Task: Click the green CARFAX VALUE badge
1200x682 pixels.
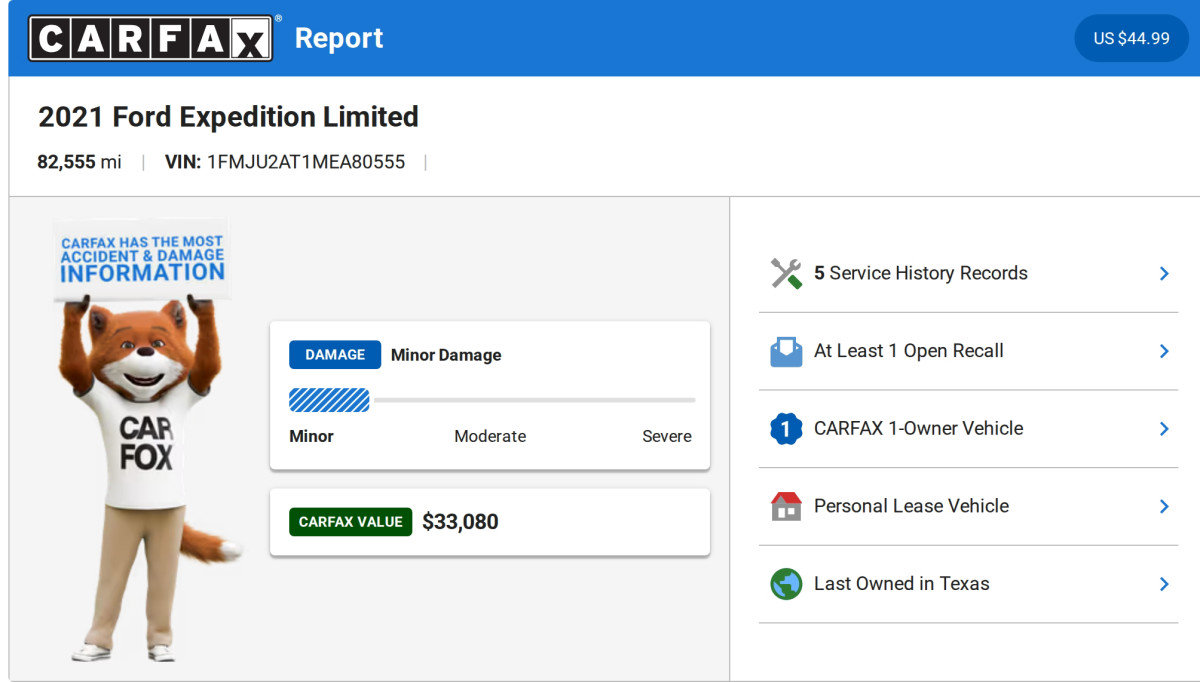Action: (350, 522)
